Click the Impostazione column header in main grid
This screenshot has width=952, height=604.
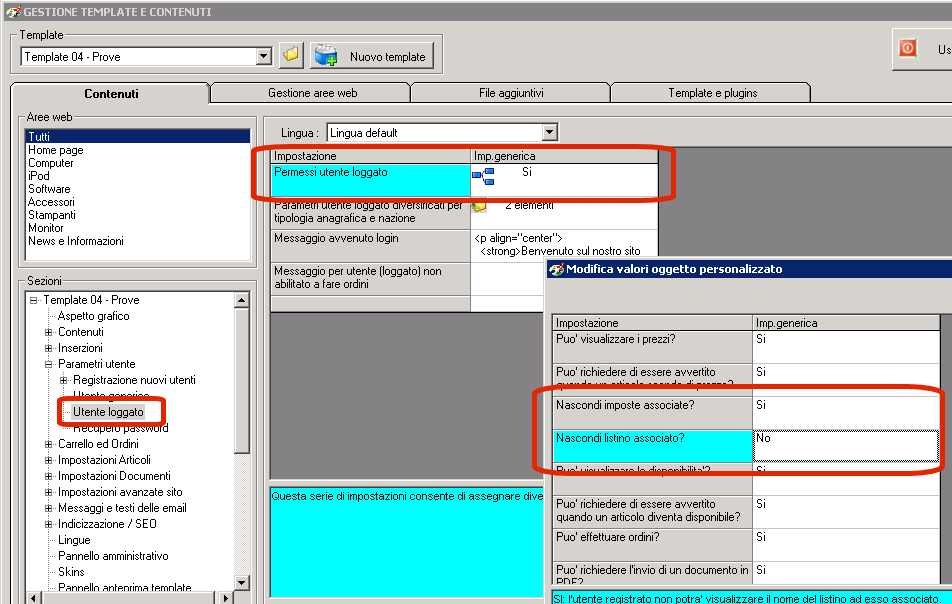(370, 156)
